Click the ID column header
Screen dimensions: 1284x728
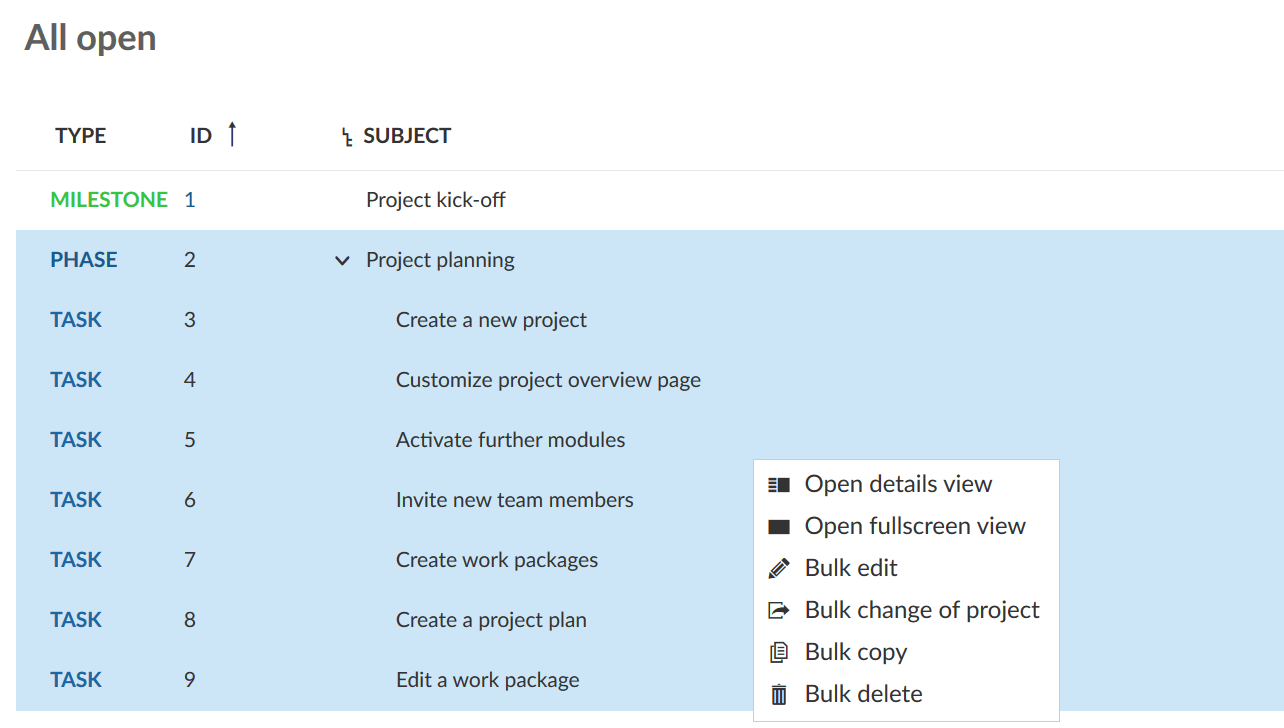point(201,136)
